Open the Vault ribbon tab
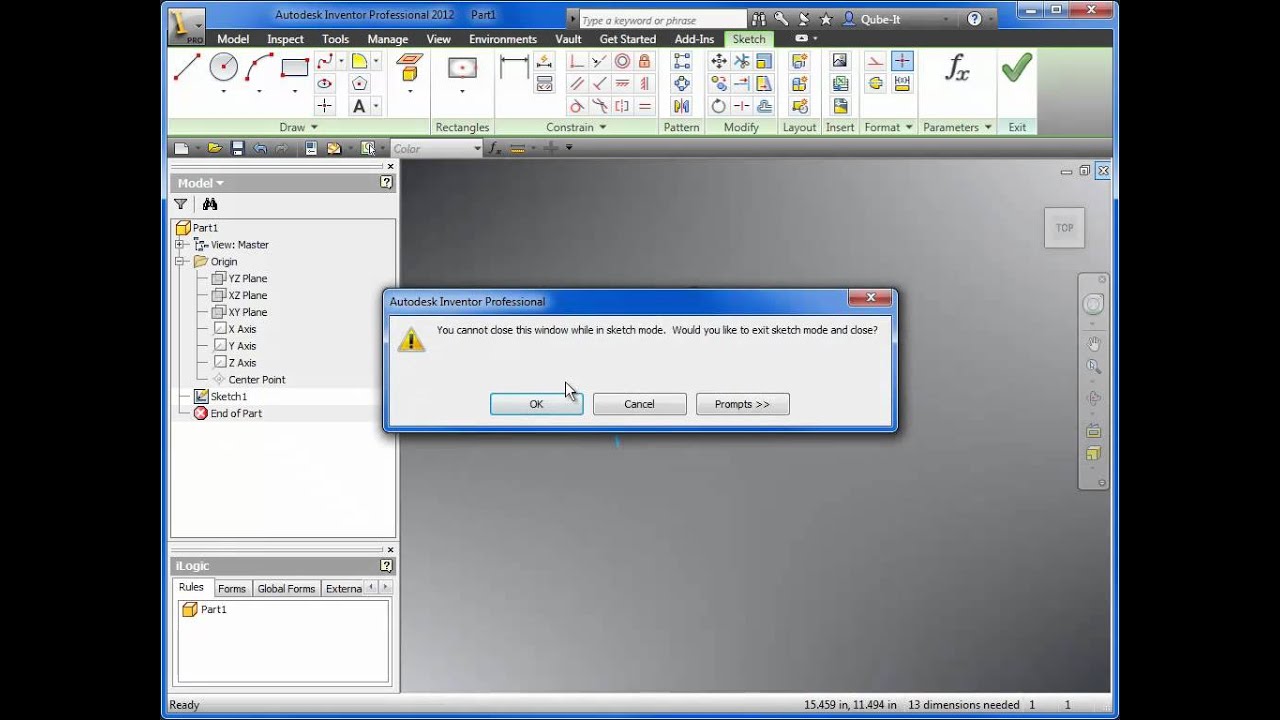1280x720 pixels. click(x=568, y=39)
